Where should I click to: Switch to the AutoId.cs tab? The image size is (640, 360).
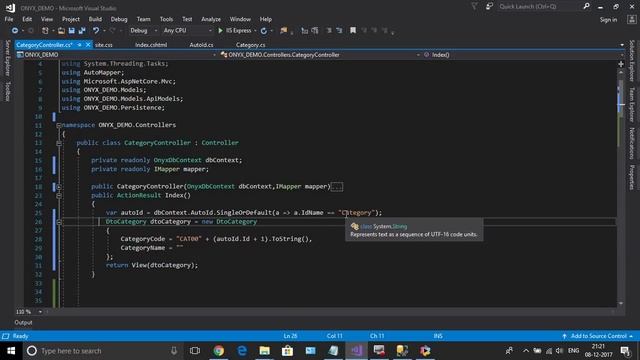[201, 45]
